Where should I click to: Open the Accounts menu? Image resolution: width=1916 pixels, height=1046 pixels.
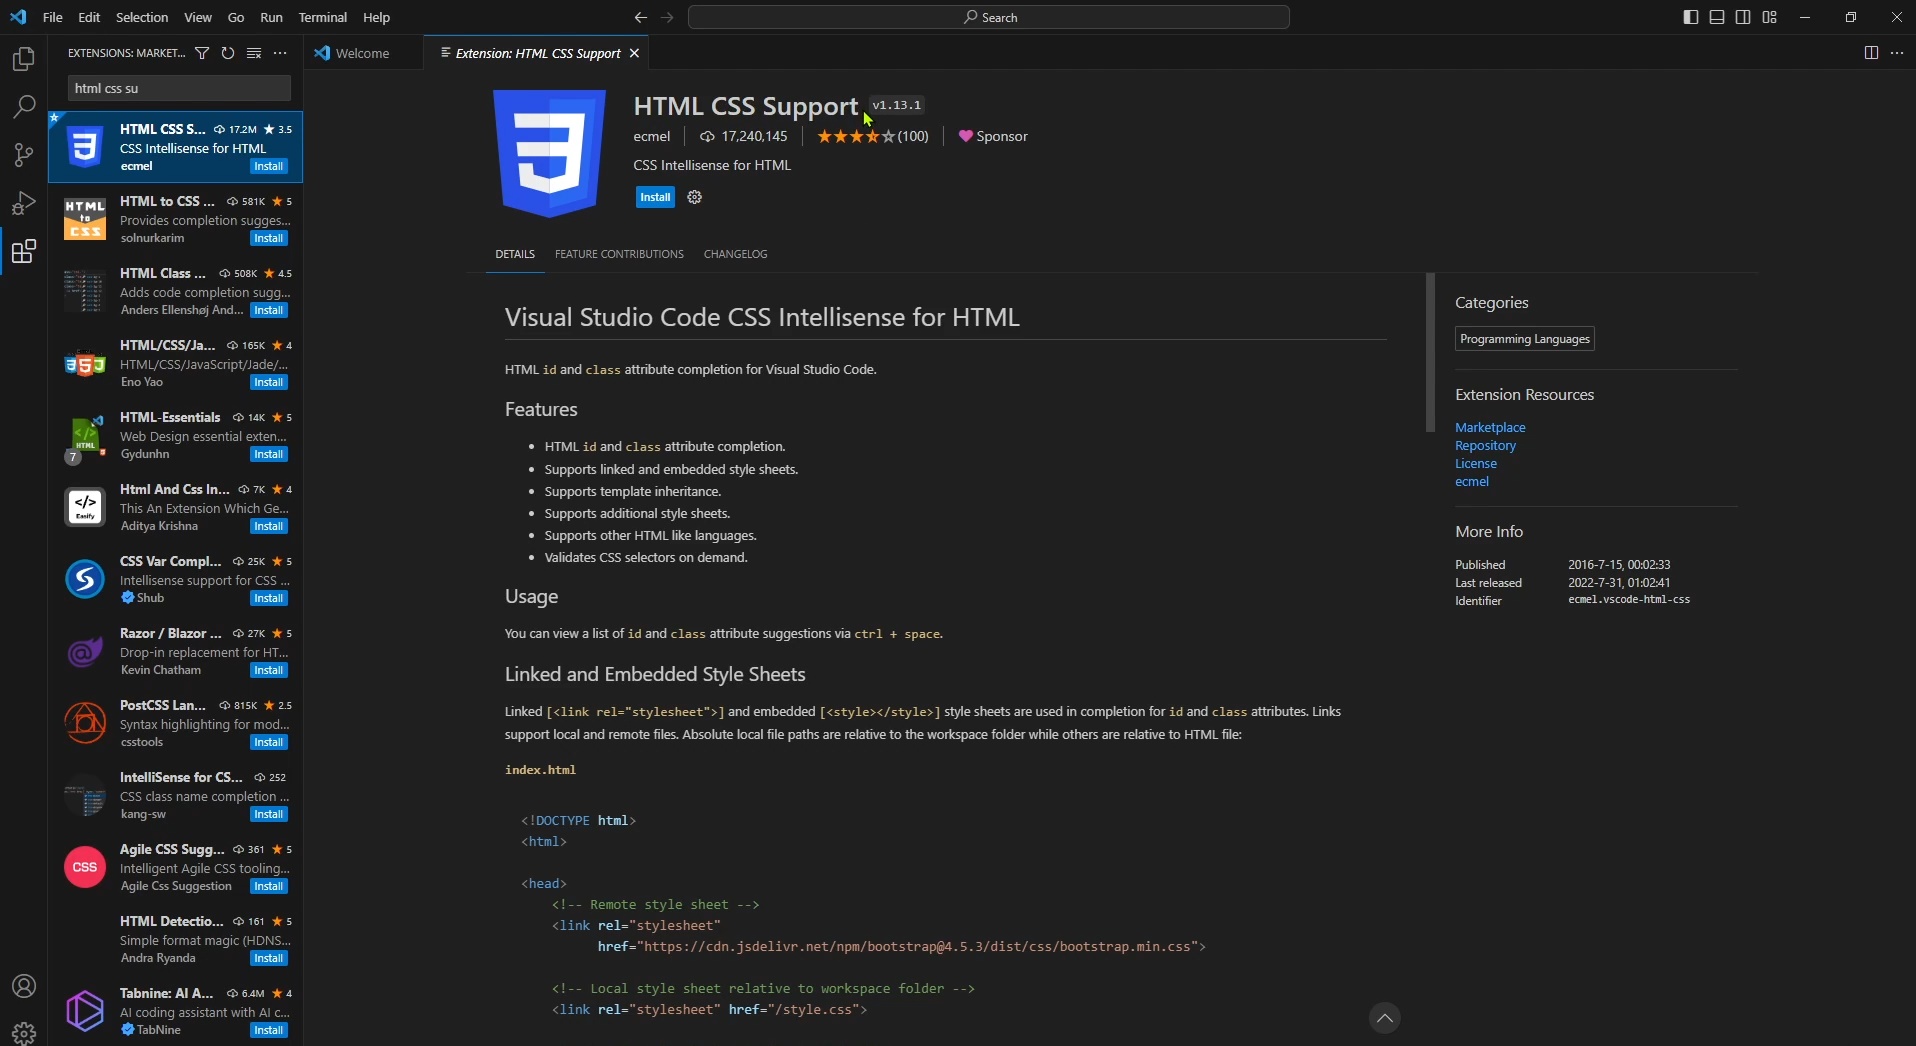(x=23, y=987)
